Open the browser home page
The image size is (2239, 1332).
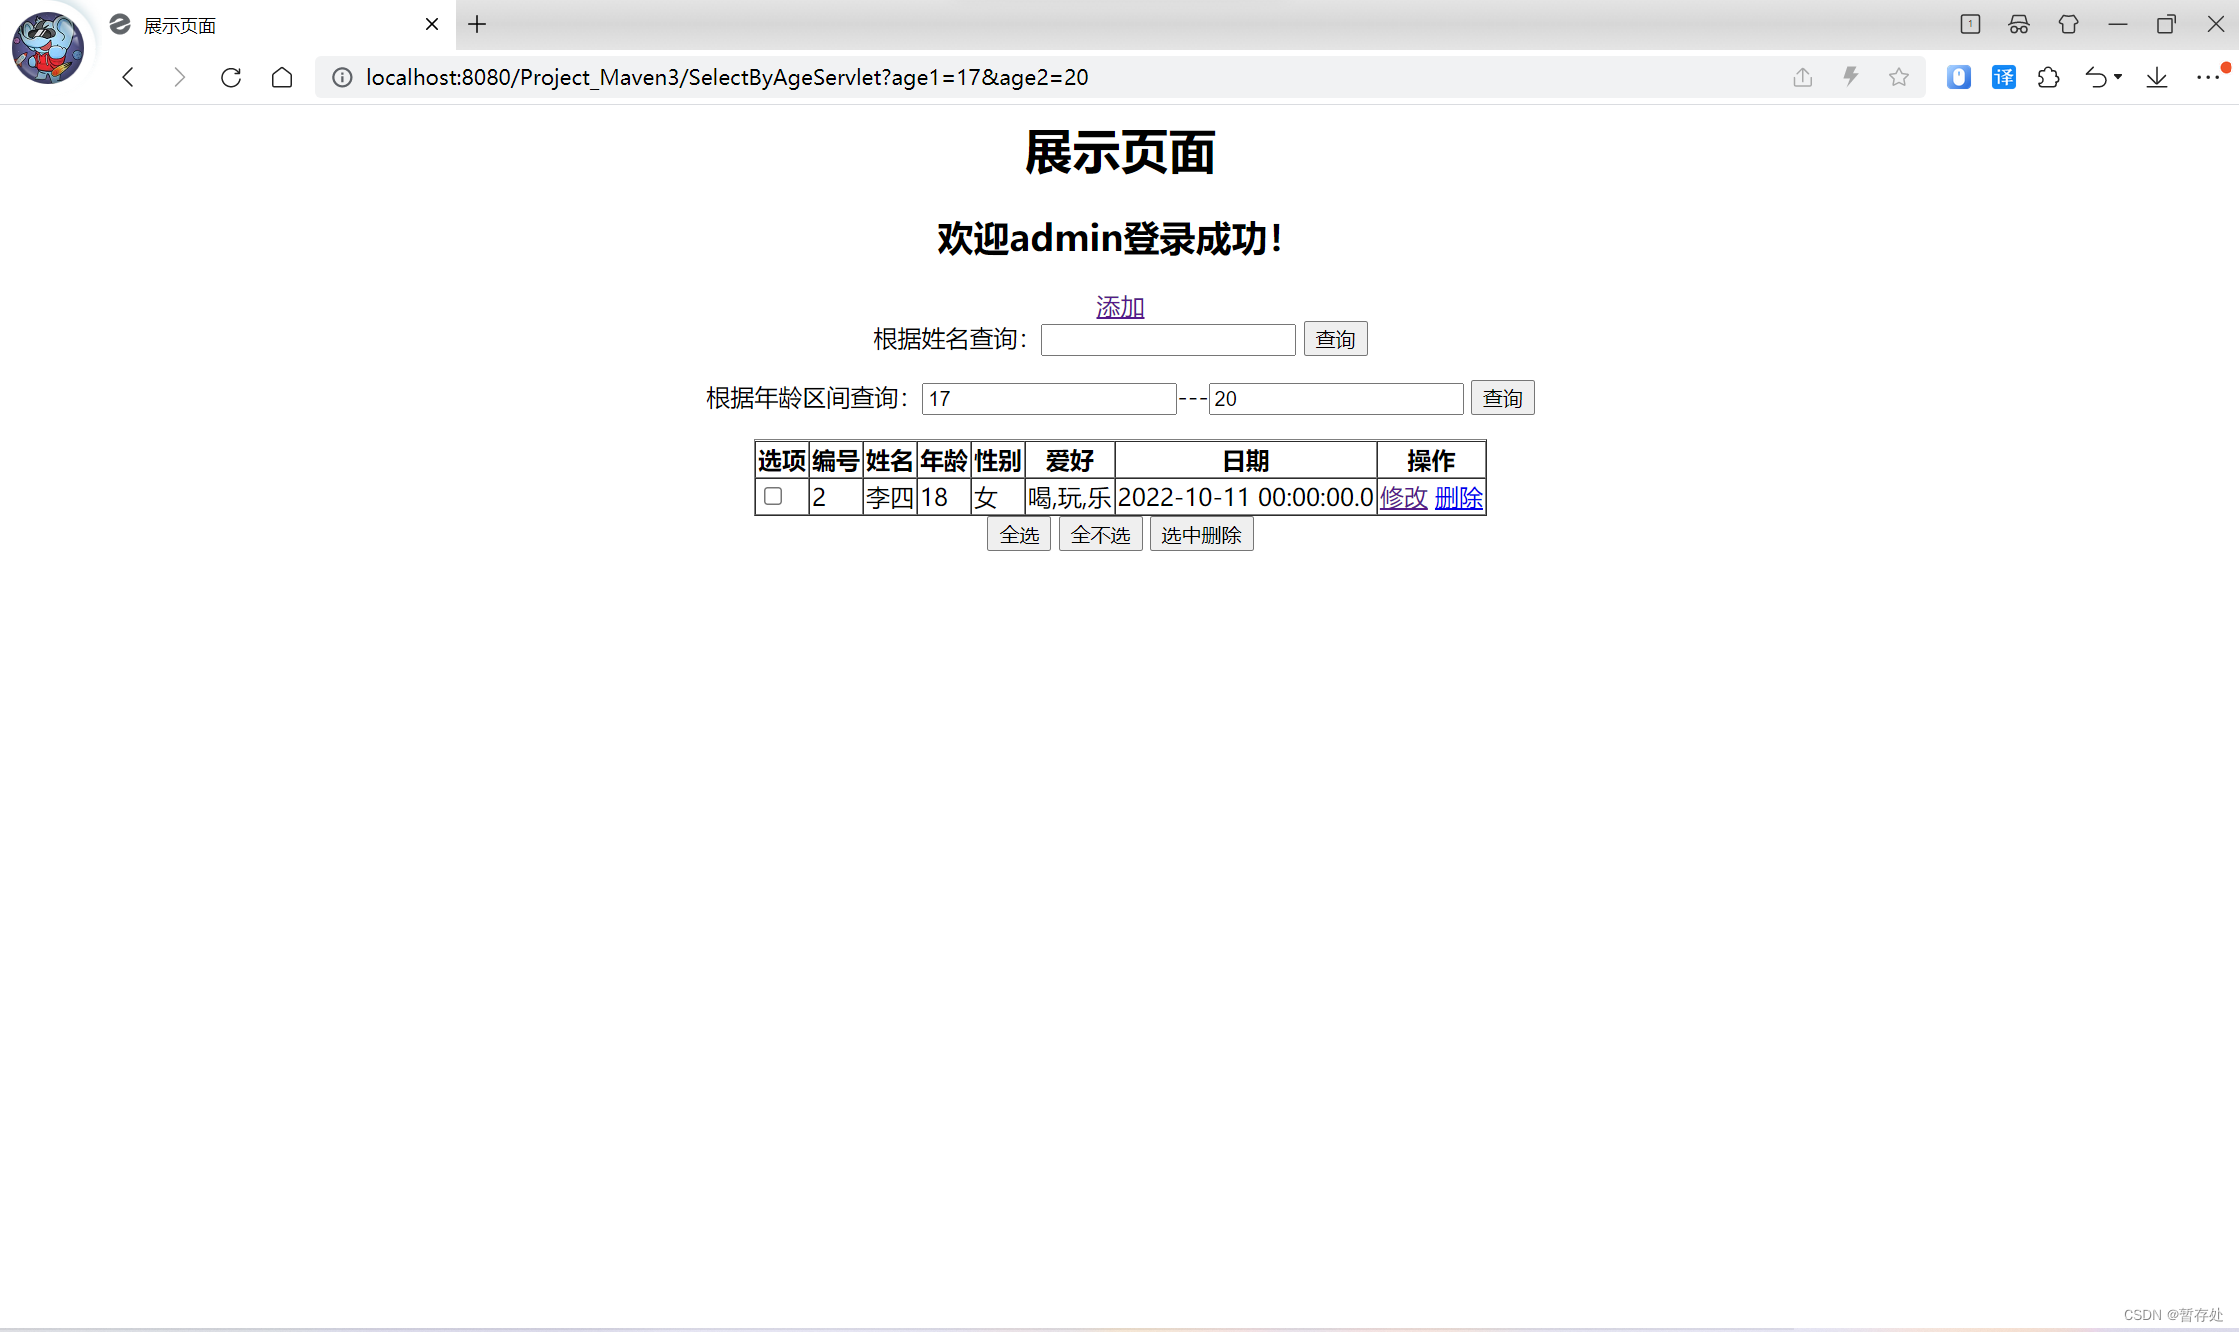coord(282,77)
